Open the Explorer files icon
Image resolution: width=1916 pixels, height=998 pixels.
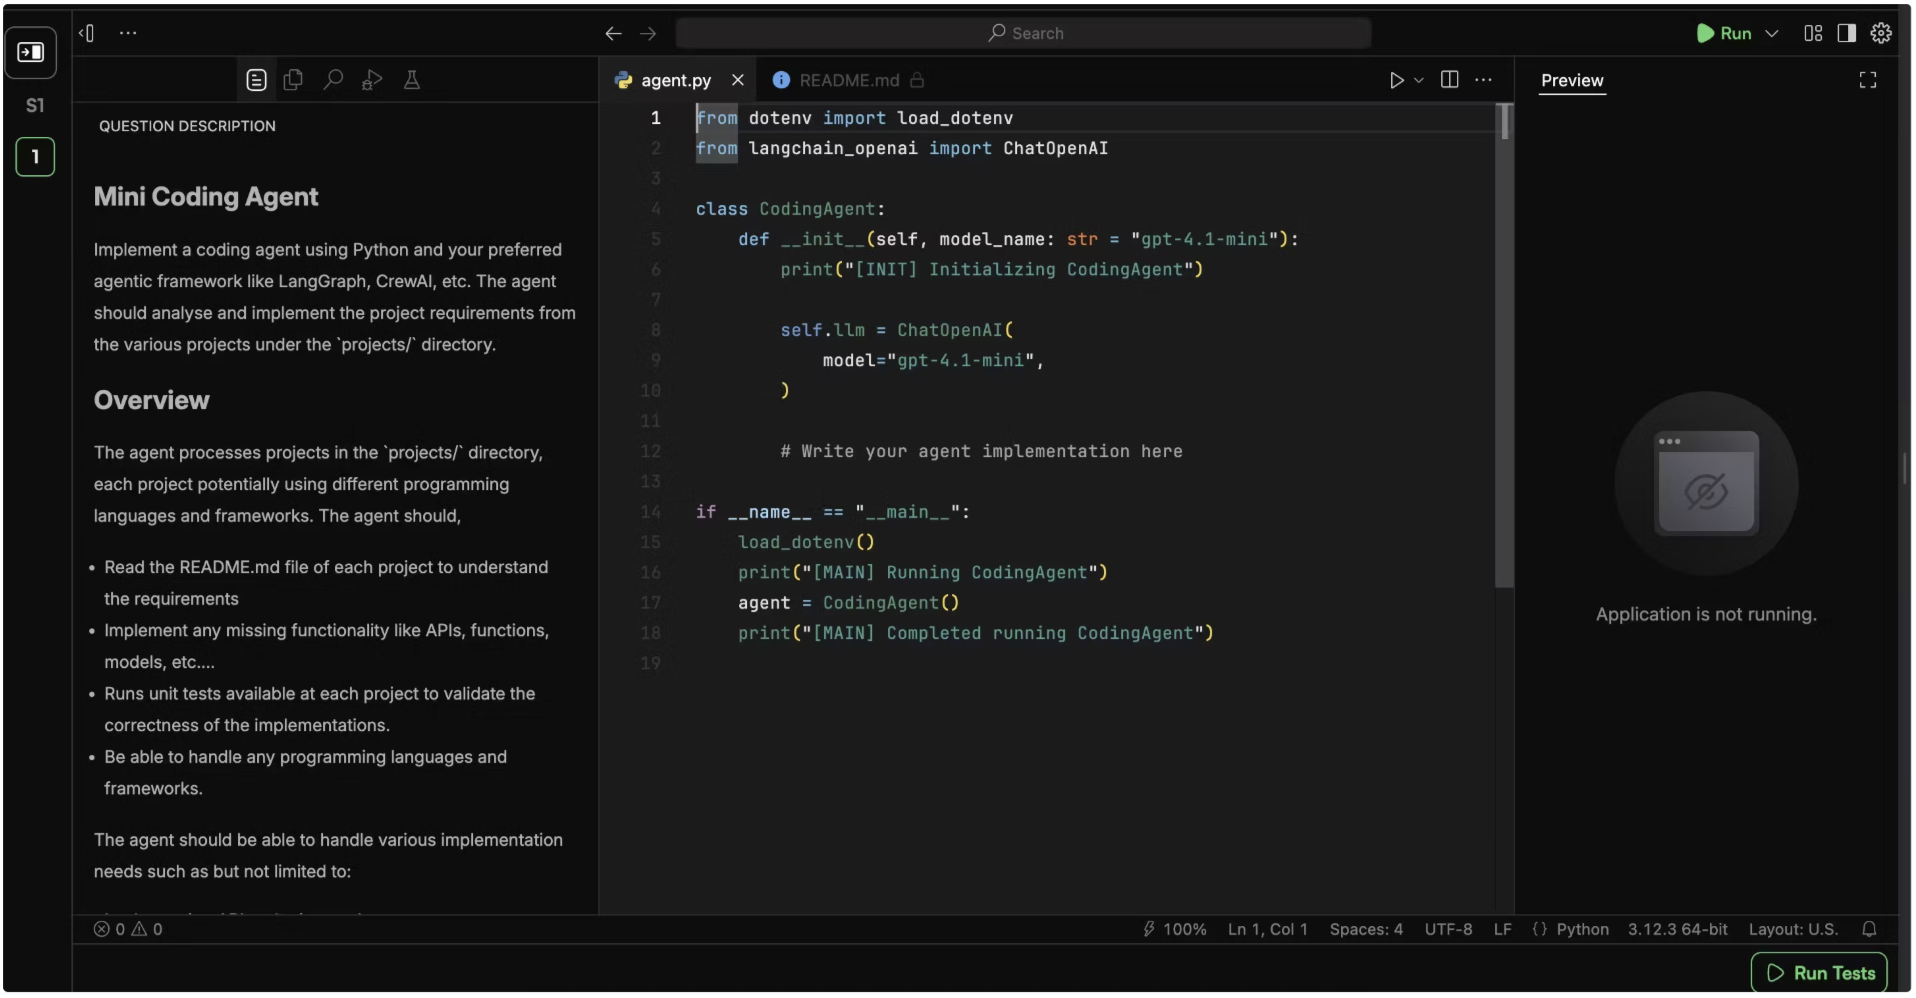(293, 80)
